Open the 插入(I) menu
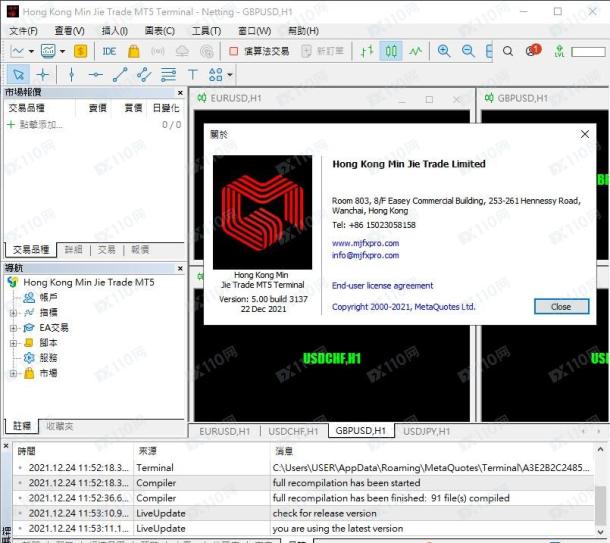The image size is (610, 543). (115, 31)
